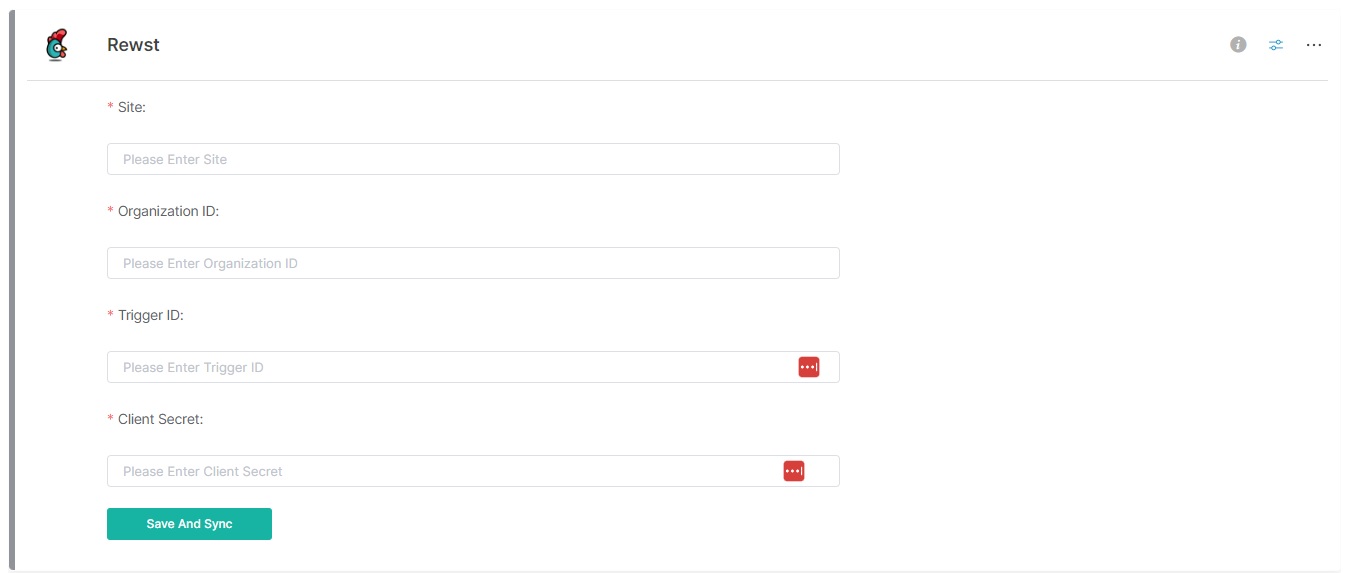Click the red asterisk before Client Secret
Viewport: 1352px width, 573px height.
click(x=110, y=419)
